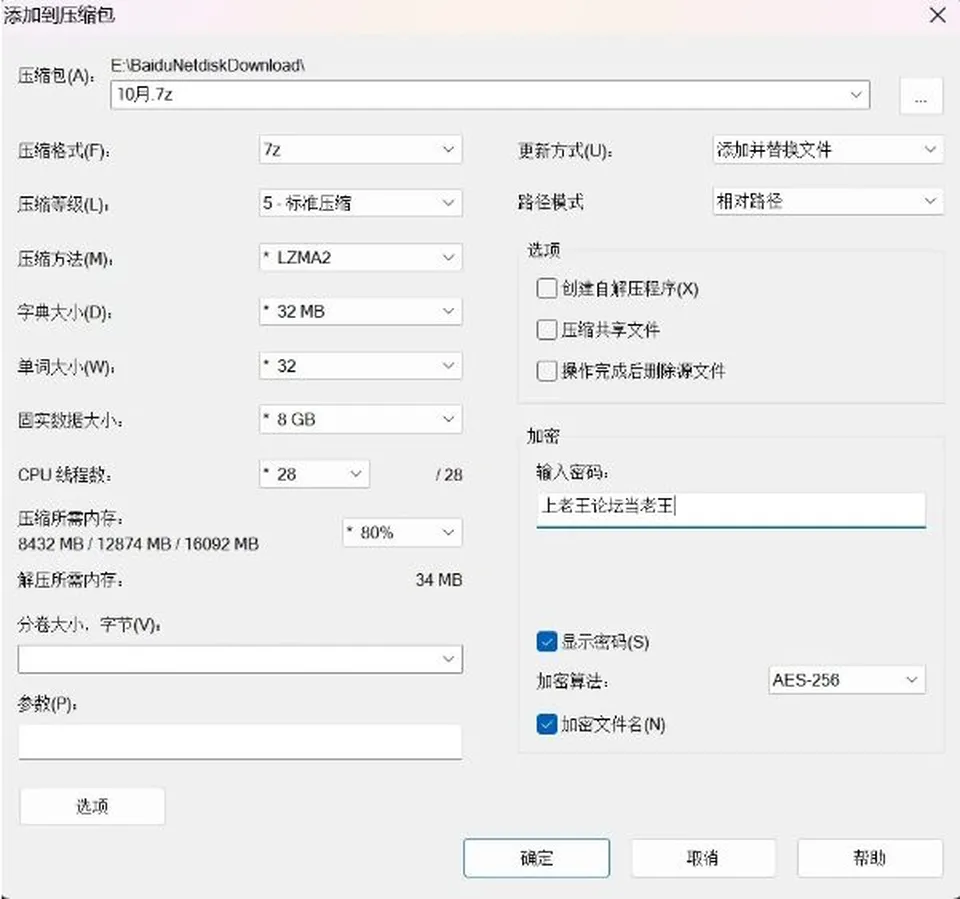Click the "/ 28" thread count text

pos(449,475)
